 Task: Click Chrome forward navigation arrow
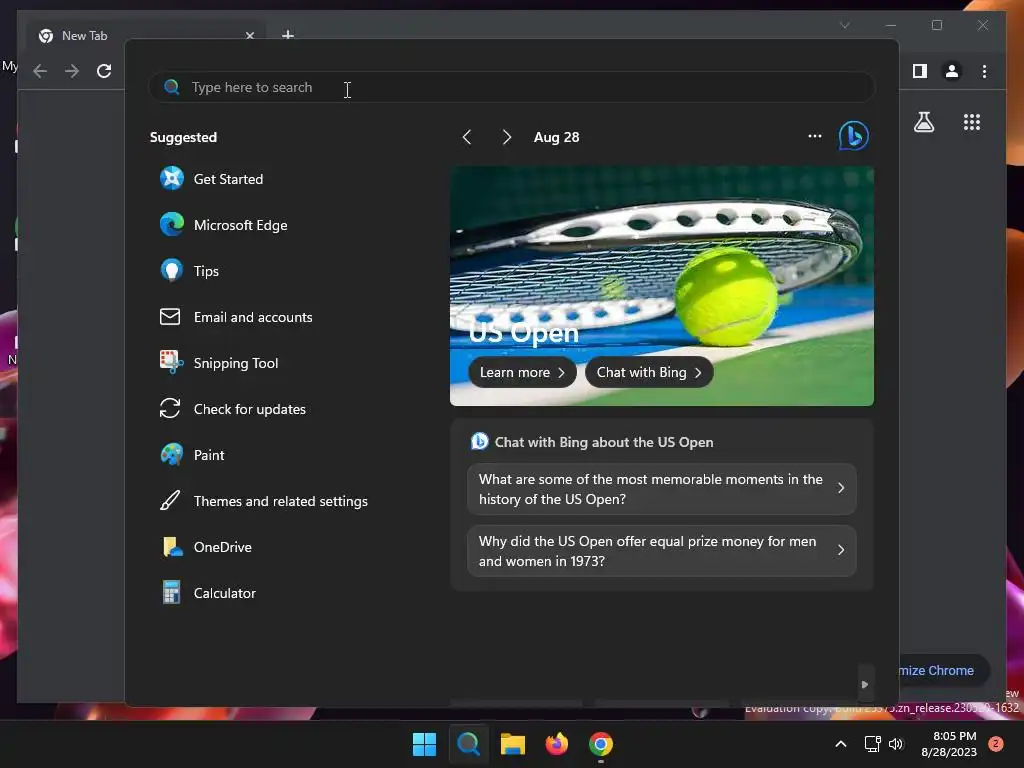72,71
